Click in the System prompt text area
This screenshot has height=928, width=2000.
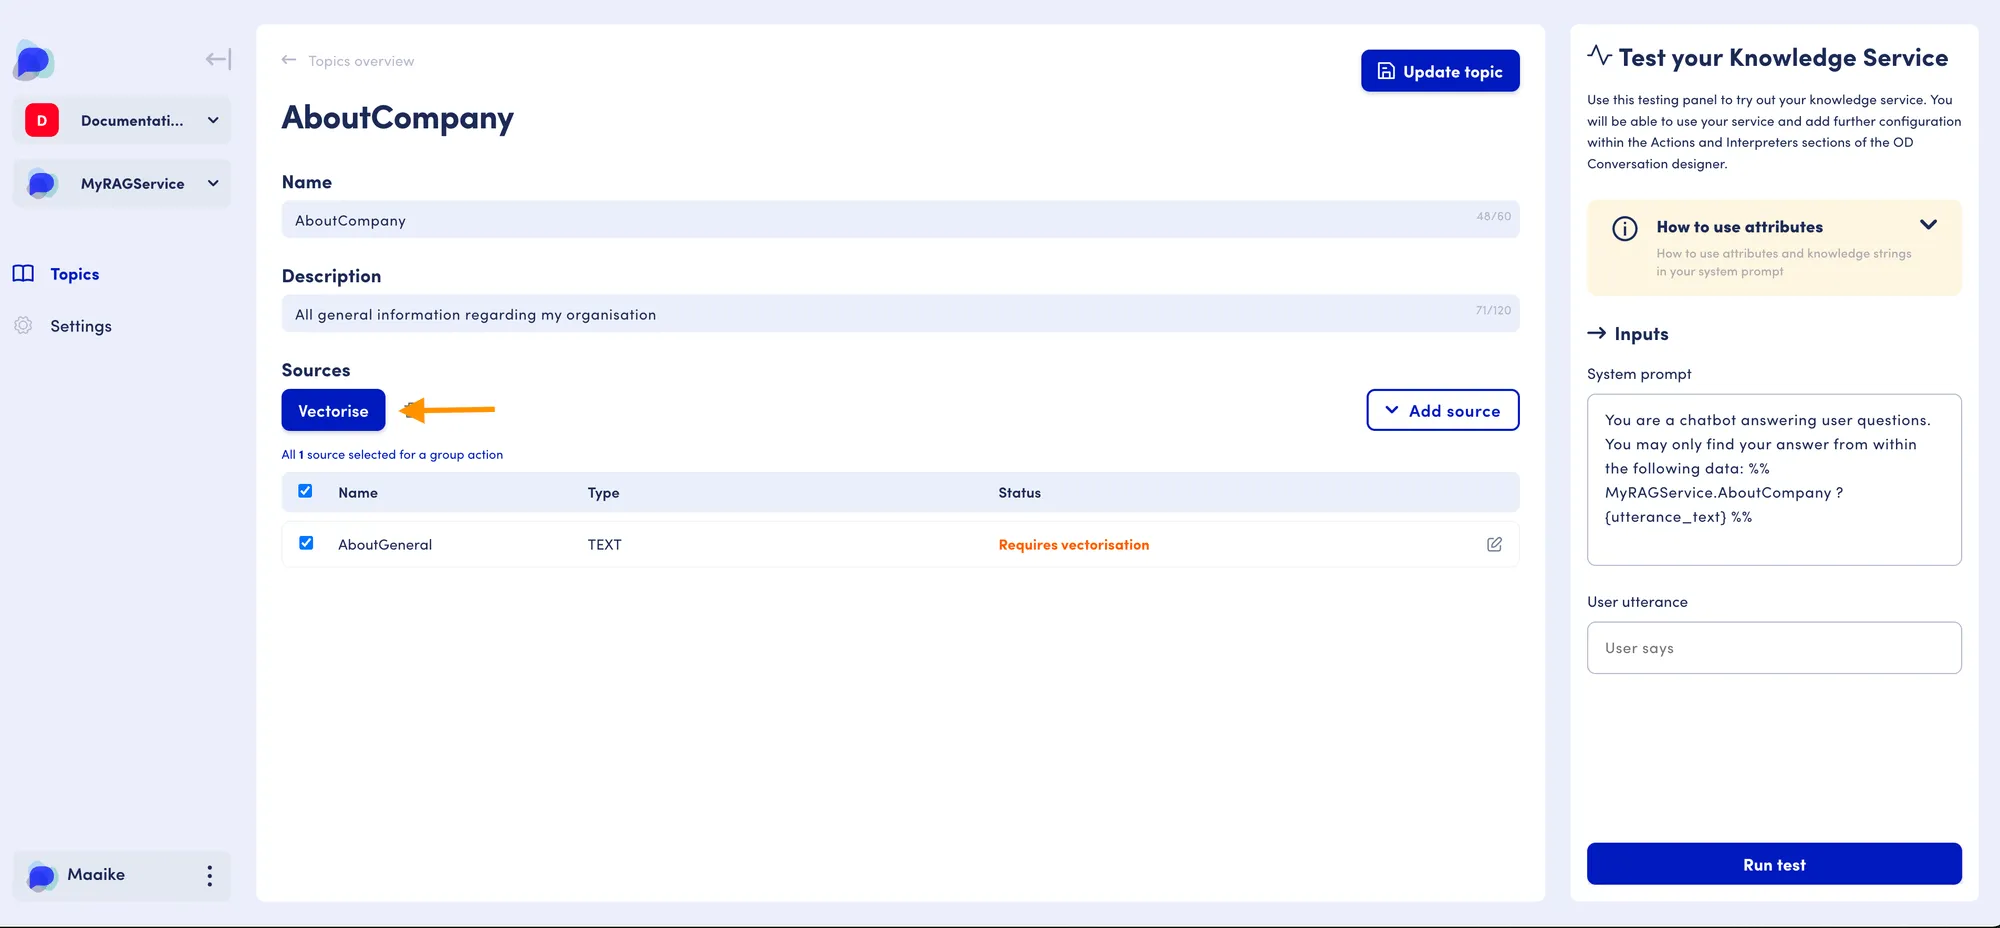pos(1774,480)
